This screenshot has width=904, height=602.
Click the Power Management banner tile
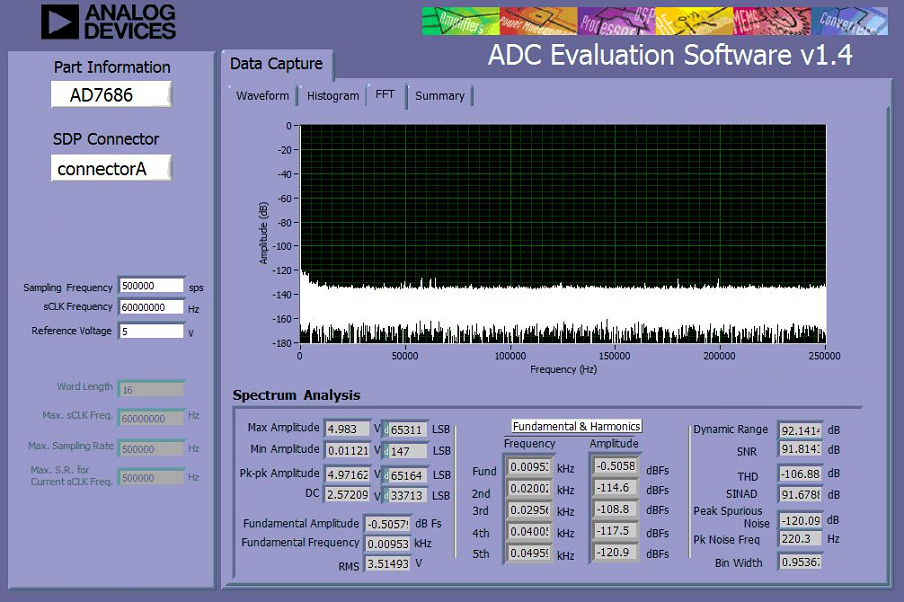click(538, 21)
